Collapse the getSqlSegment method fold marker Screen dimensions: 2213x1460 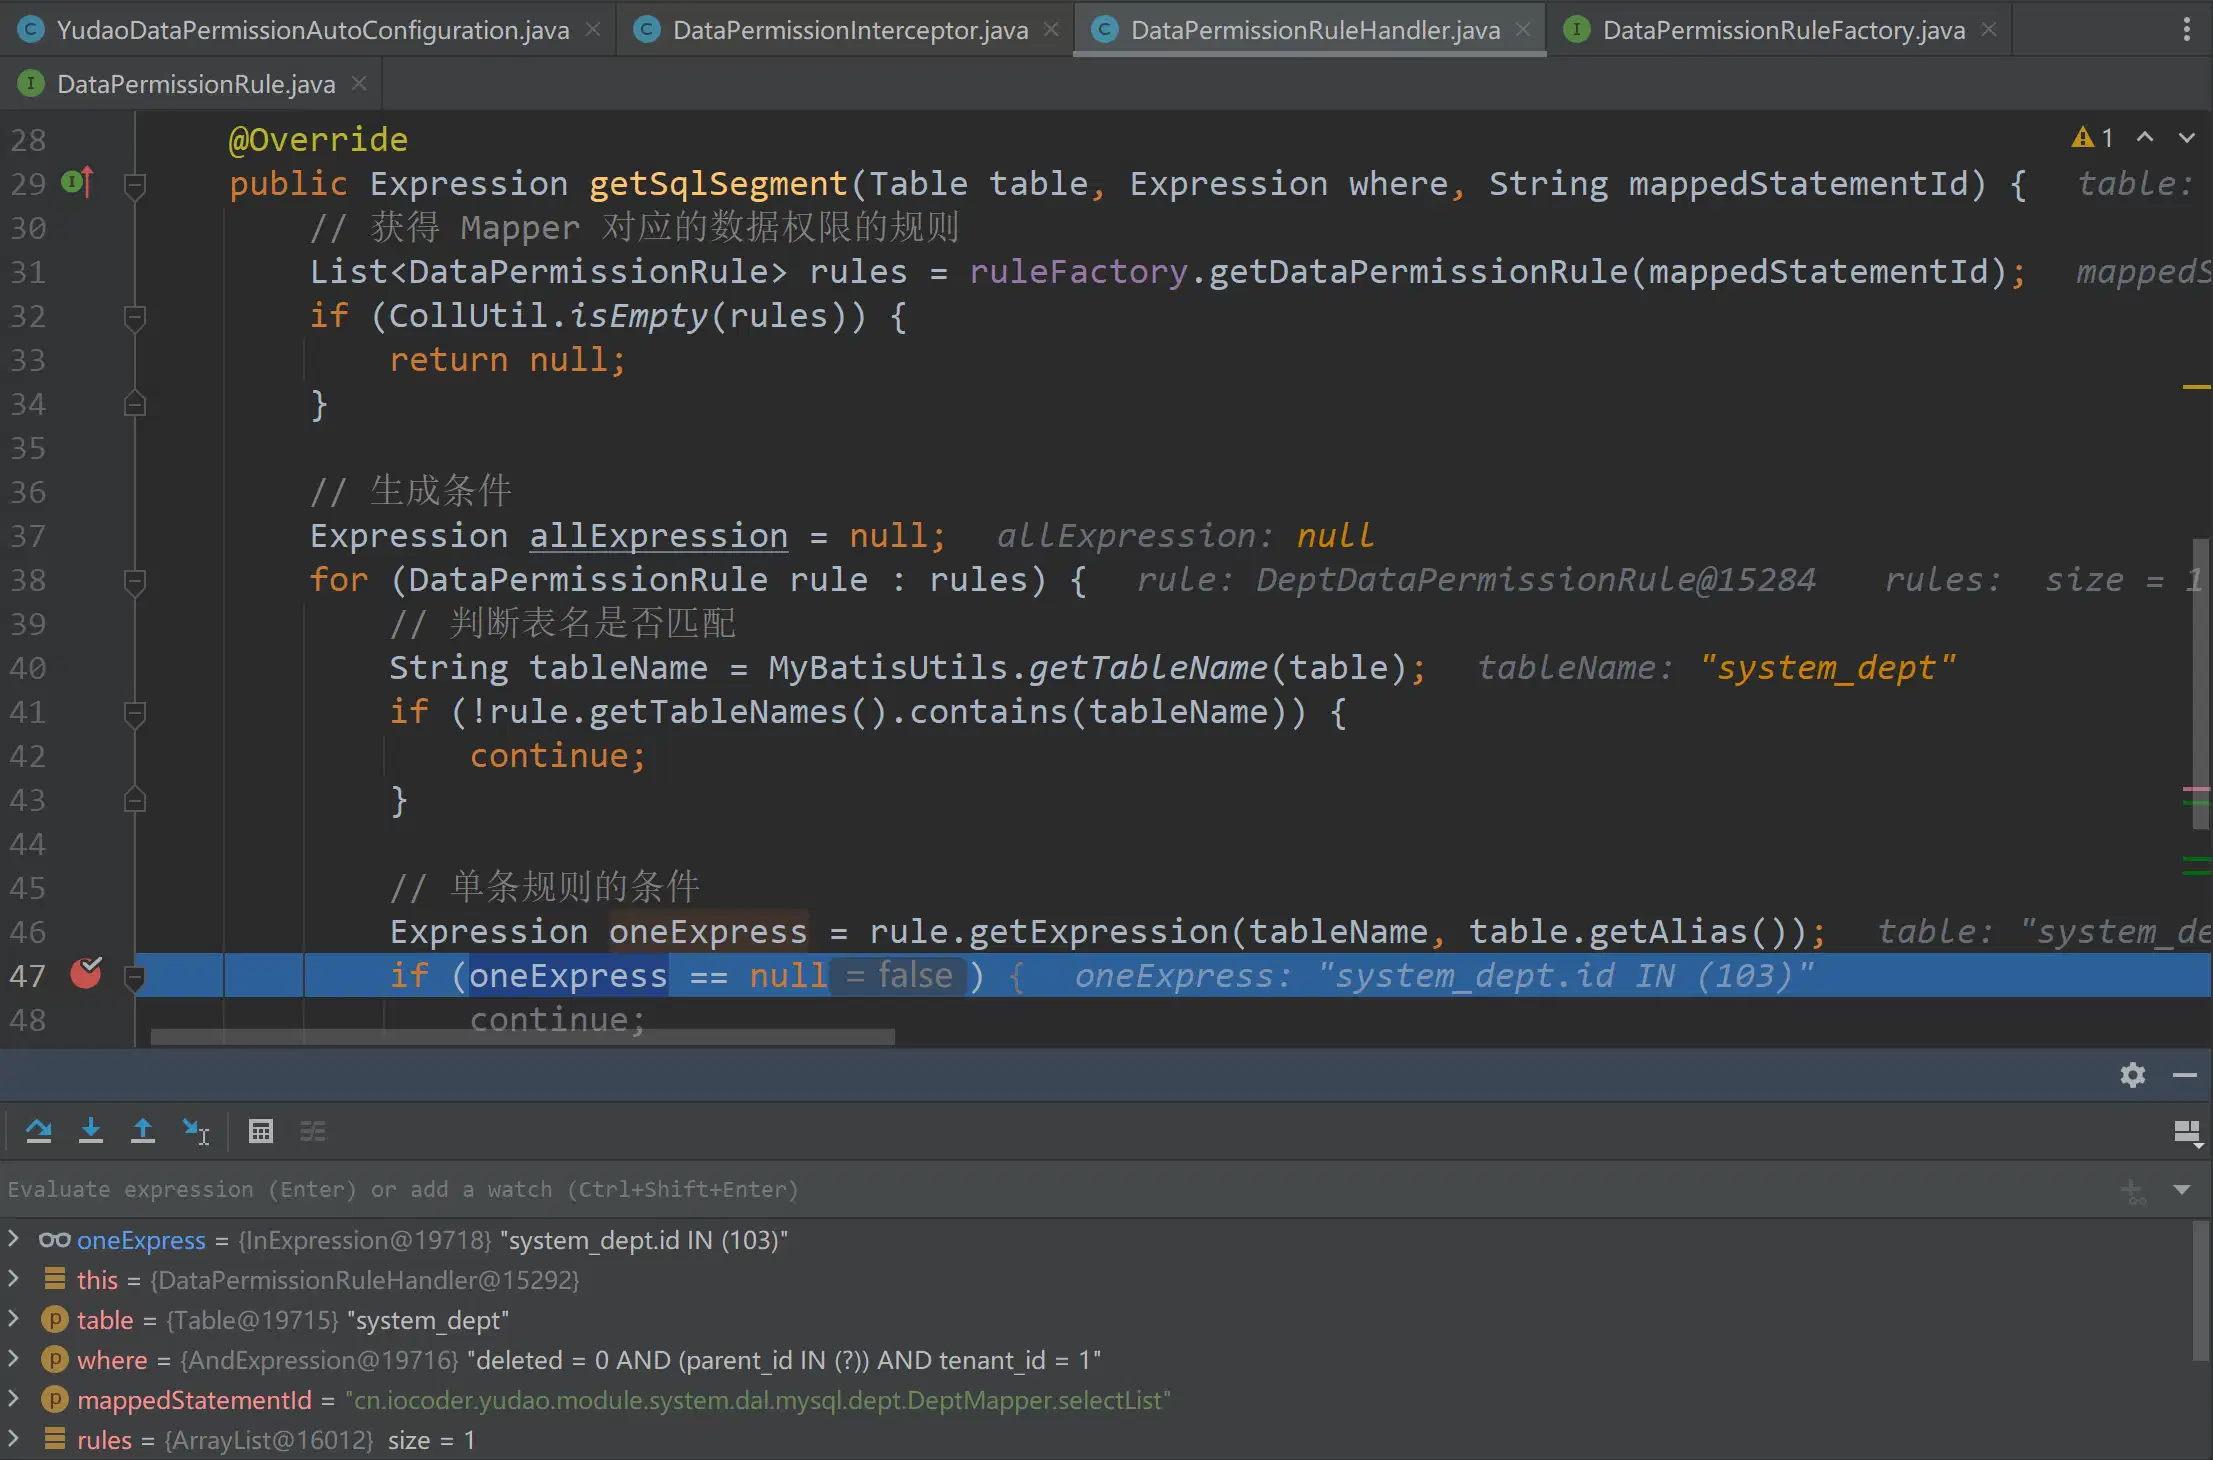[x=134, y=184]
